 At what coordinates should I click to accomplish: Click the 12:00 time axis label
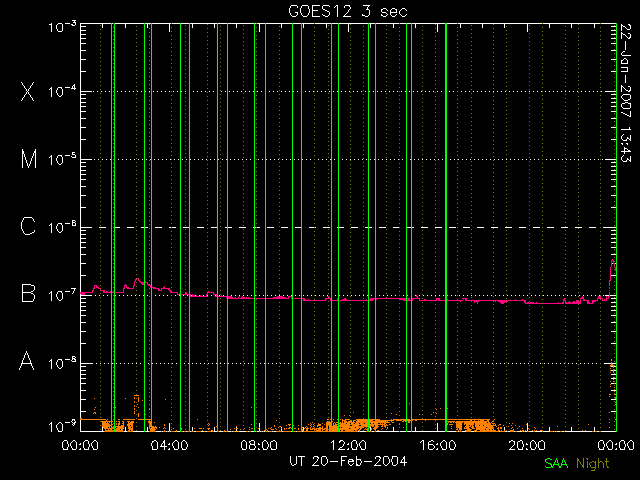348,445
